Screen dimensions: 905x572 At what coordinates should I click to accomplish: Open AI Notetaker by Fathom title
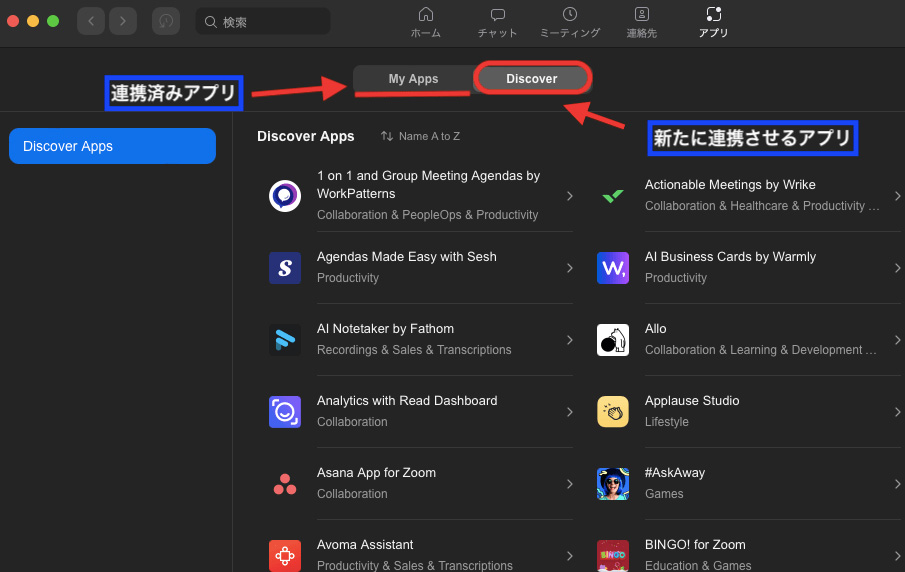pyautogui.click(x=385, y=328)
